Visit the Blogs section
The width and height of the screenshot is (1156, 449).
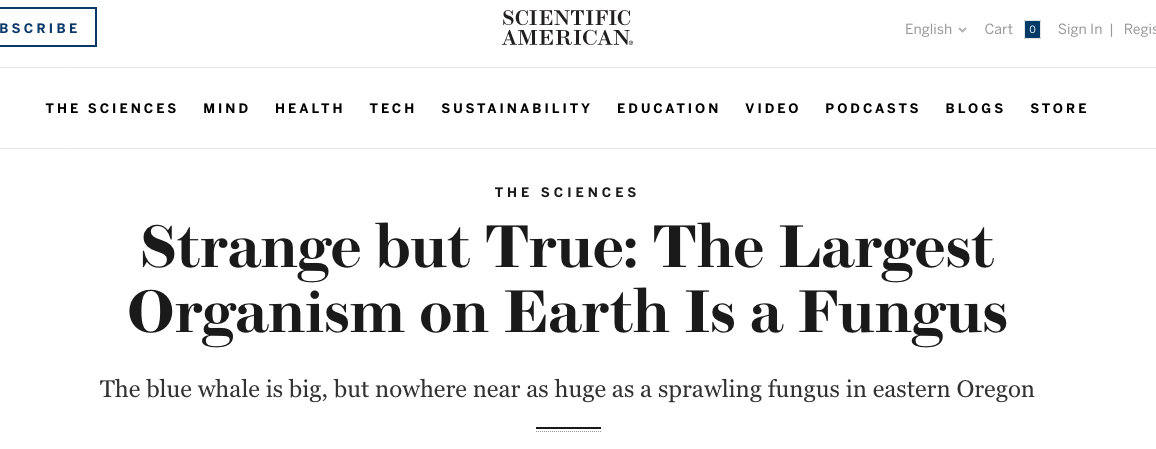pyautogui.click(x=975, y=109)
